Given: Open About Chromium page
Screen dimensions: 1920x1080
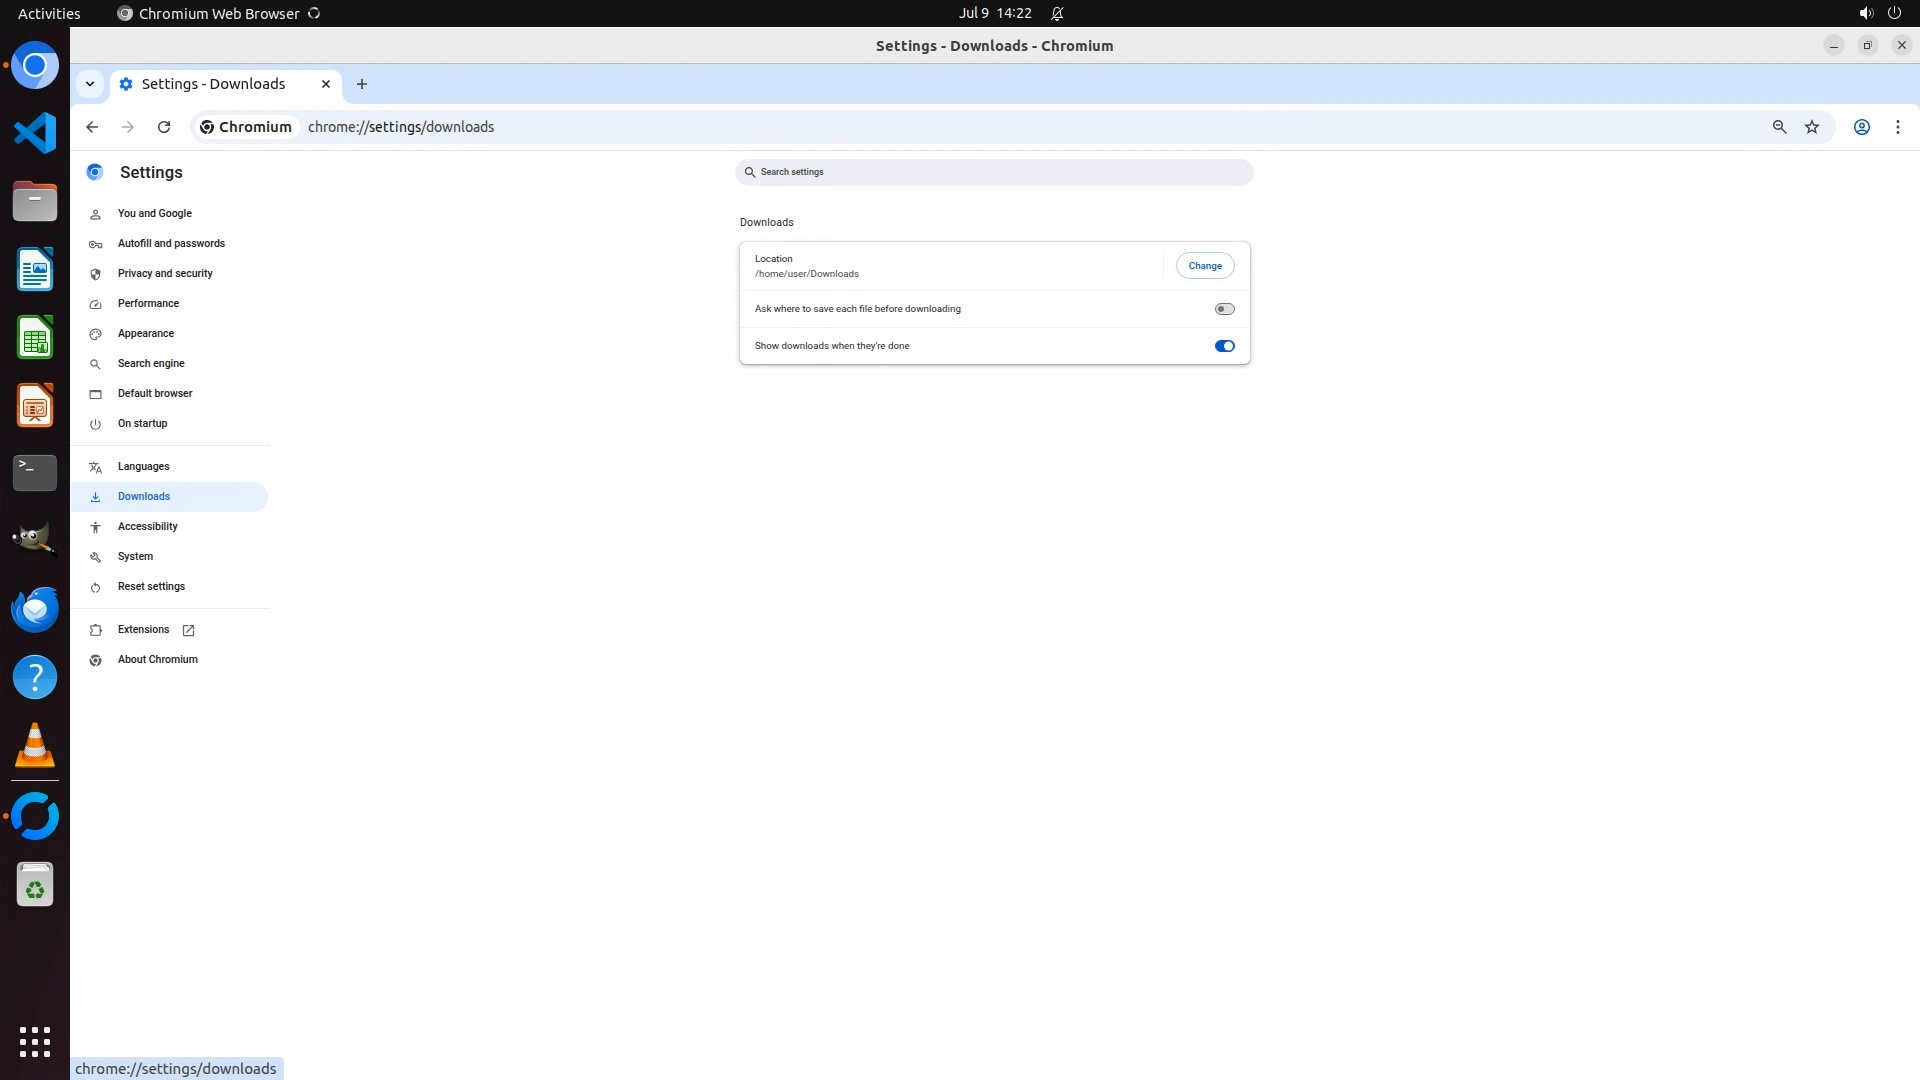Looking at the screenshot, I should pos(157,659).
